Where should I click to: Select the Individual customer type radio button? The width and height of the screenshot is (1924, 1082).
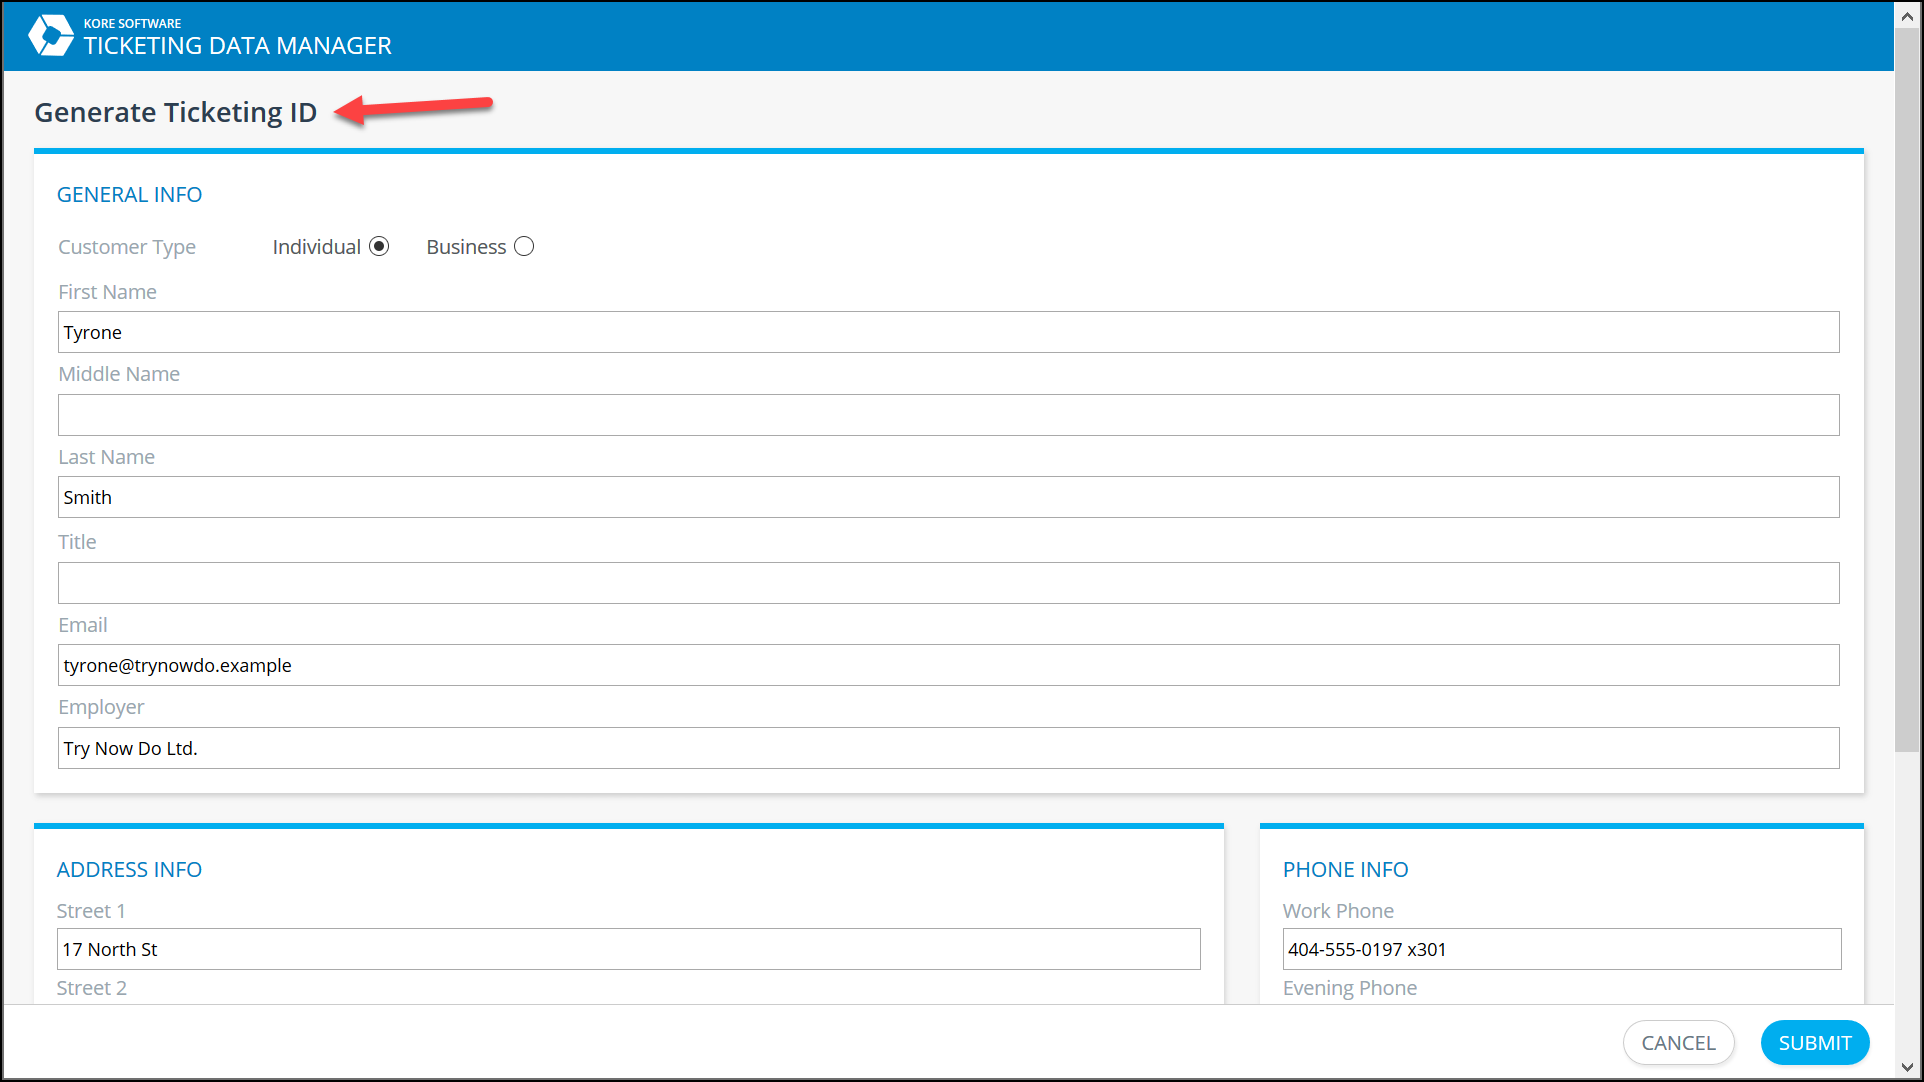click(x=379, y=246)
